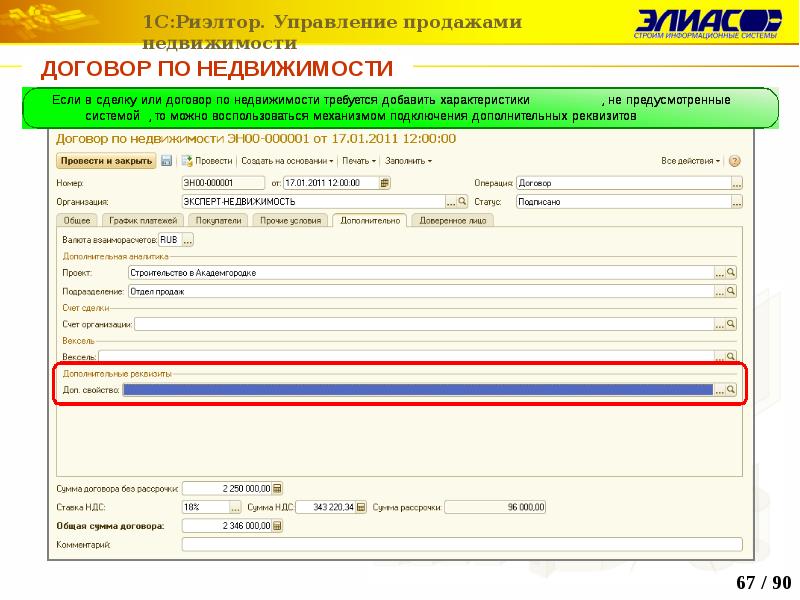The image size is (800, 600).
Task: Expand the Создать на основании dropdown
Action: click(288, 160)
